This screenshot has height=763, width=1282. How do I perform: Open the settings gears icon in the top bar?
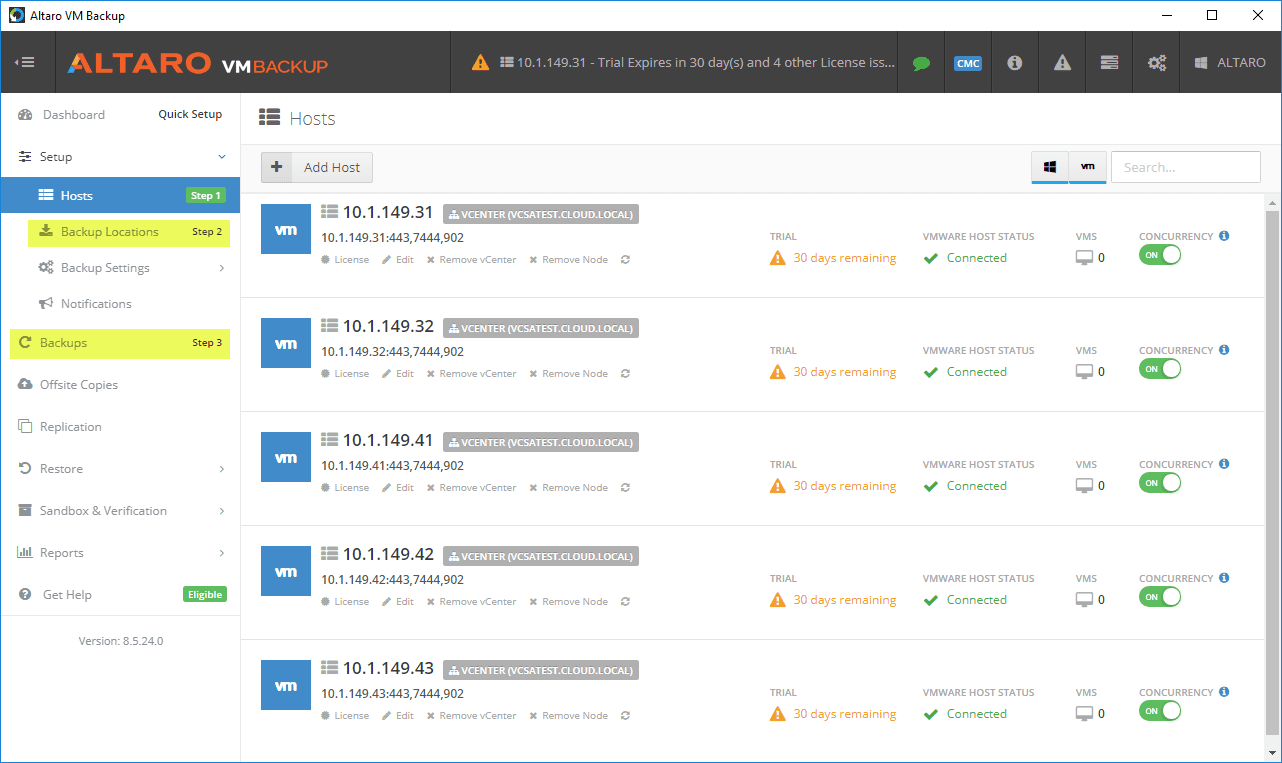[x=1157, y=63]
